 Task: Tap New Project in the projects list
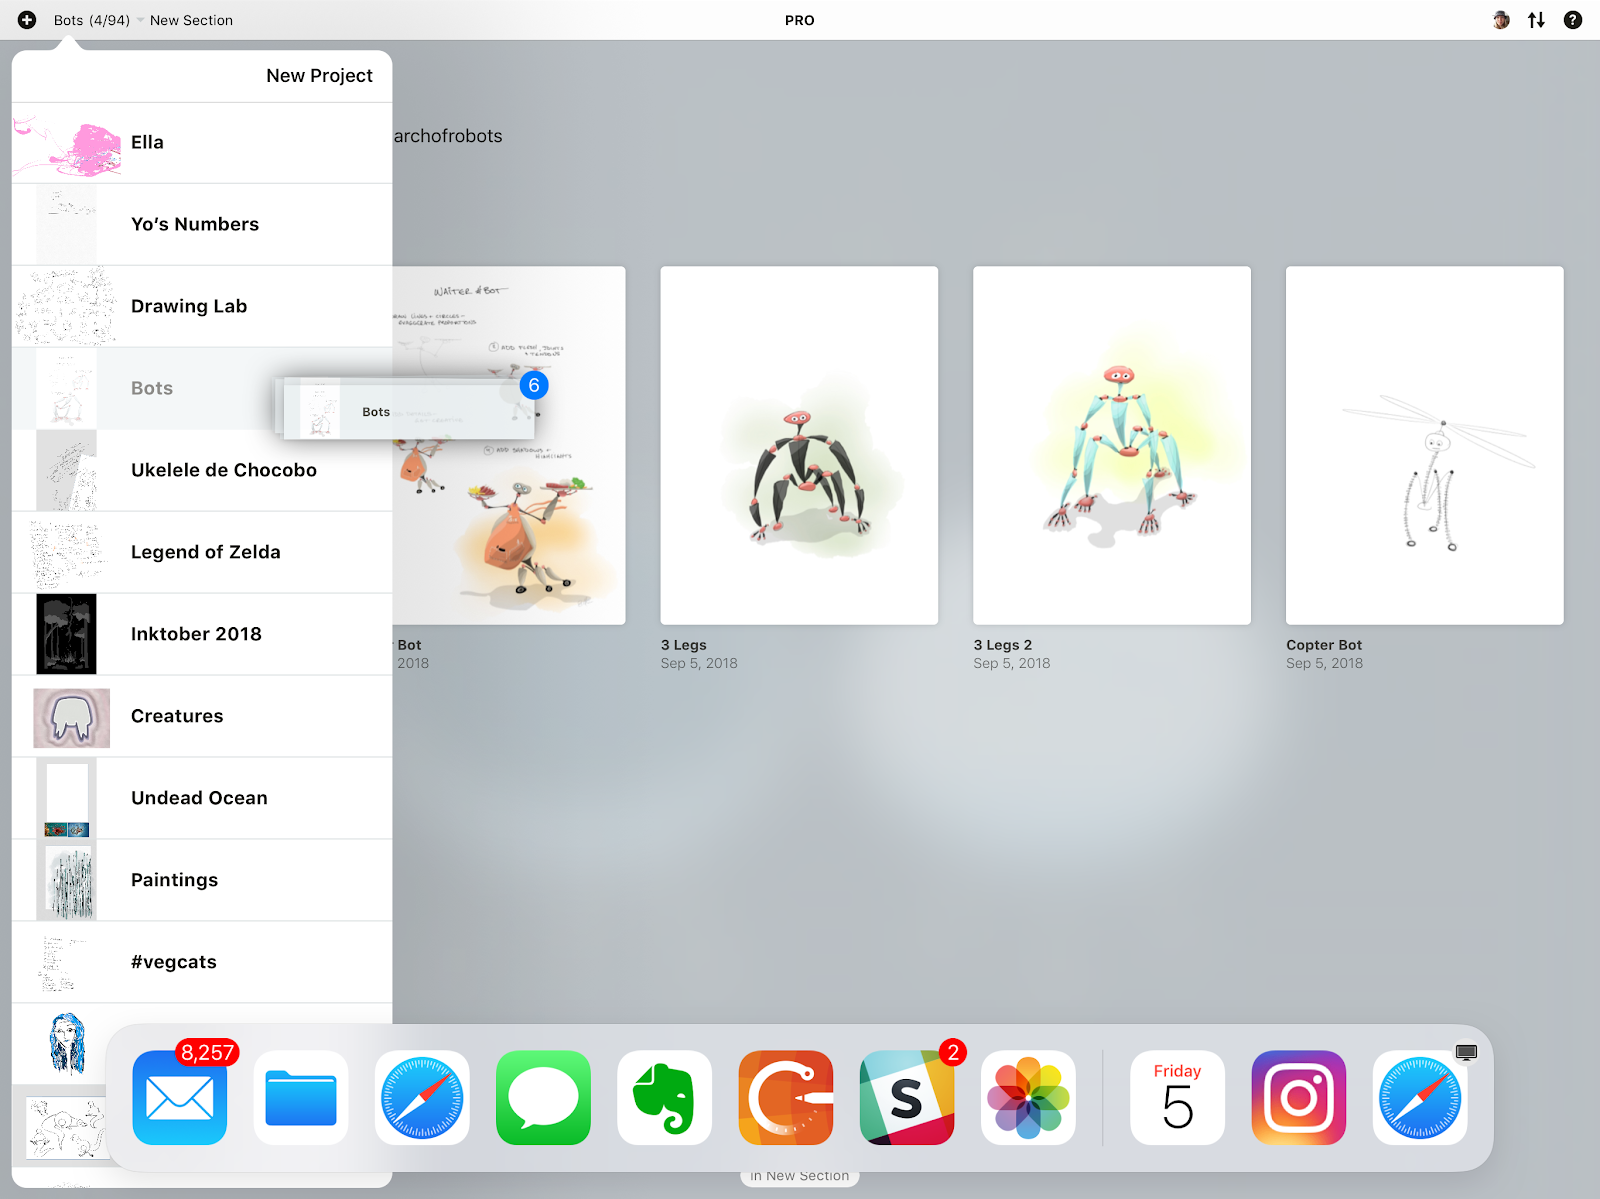click(x=319, y=76)
